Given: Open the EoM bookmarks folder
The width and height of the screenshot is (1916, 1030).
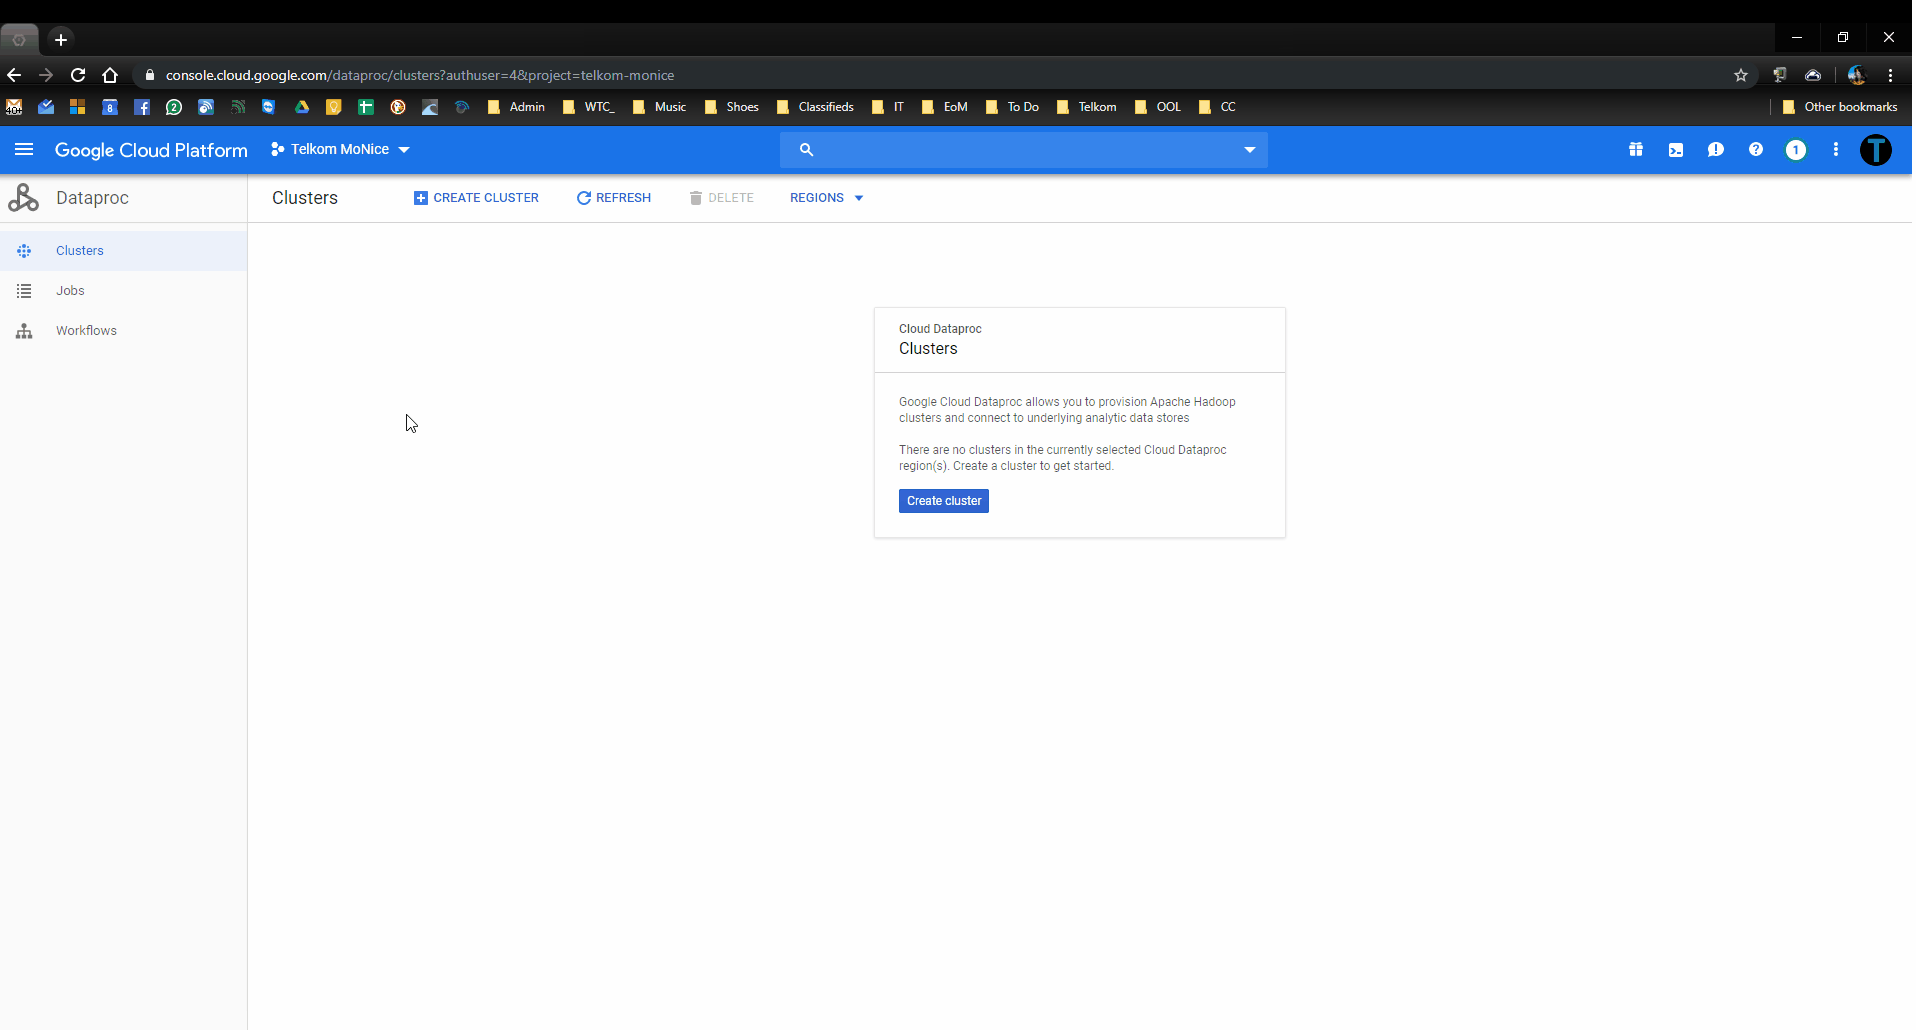Looking at the screenshot, I should 945,107.
